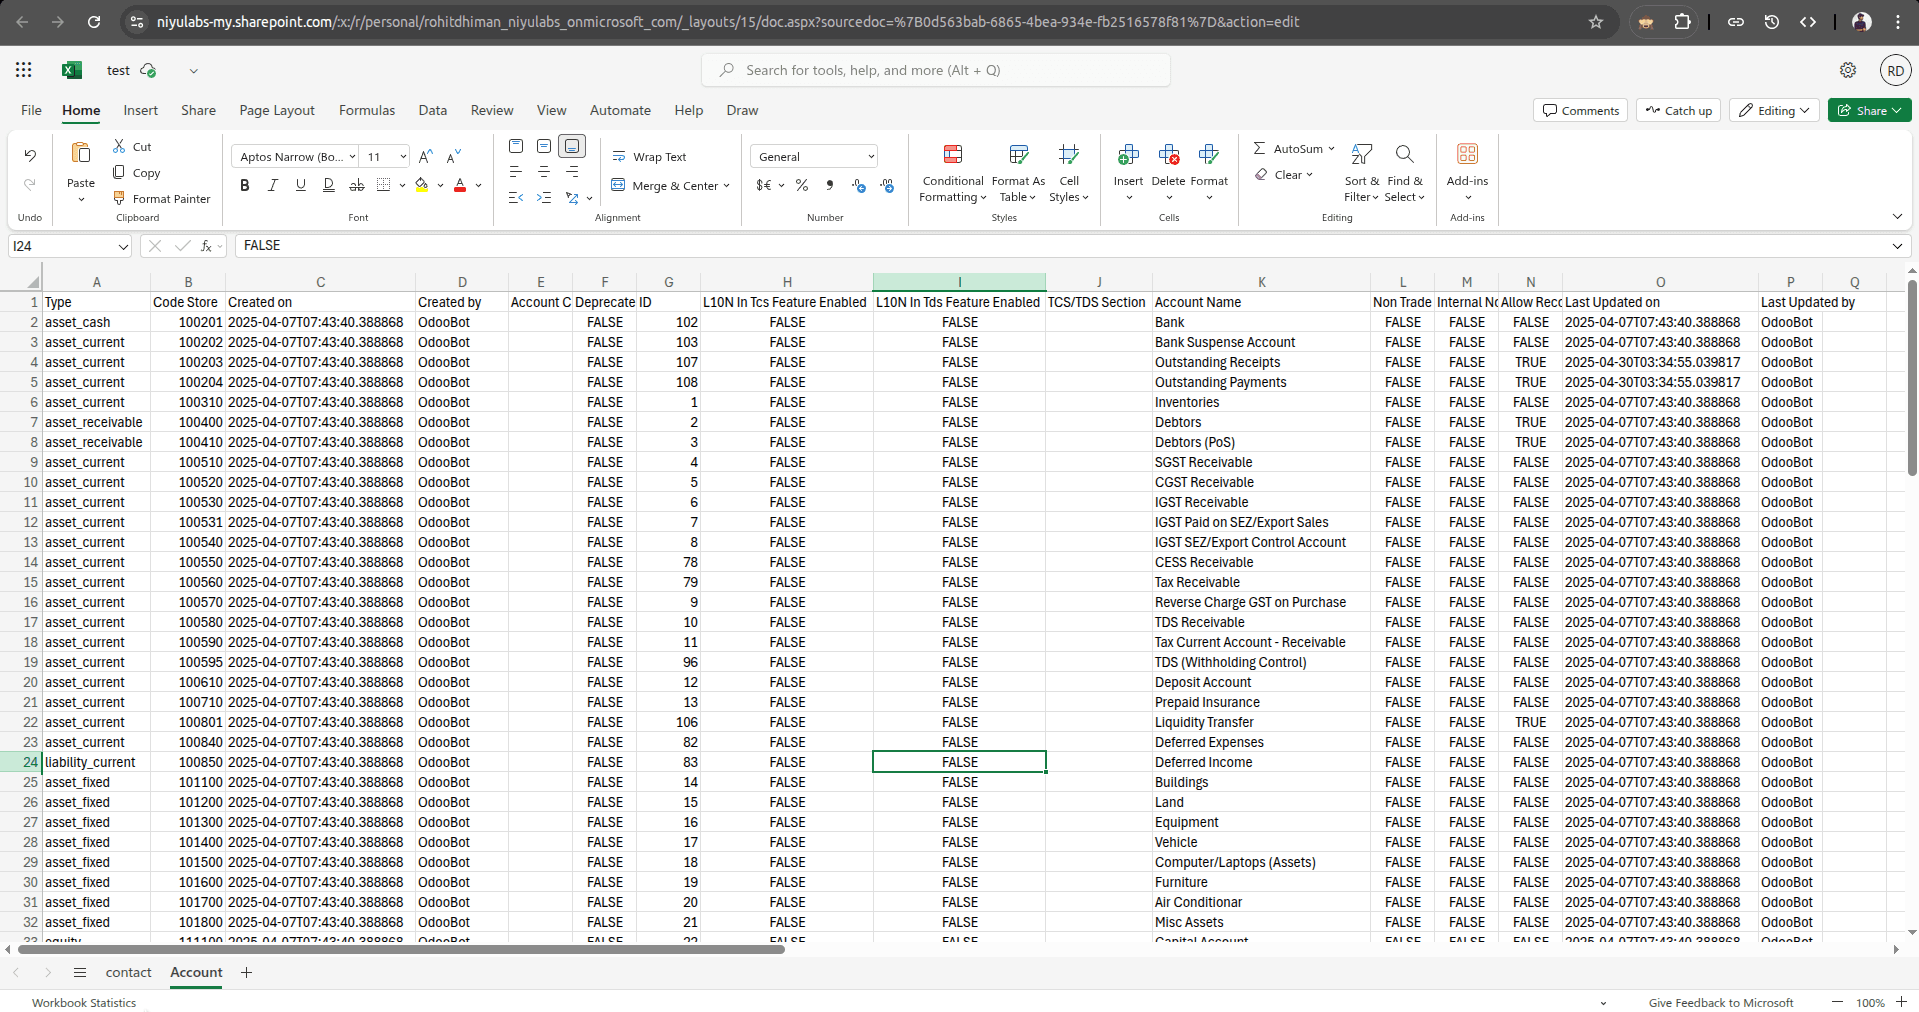Switch to the contact sheet tab

click(129, 973)
